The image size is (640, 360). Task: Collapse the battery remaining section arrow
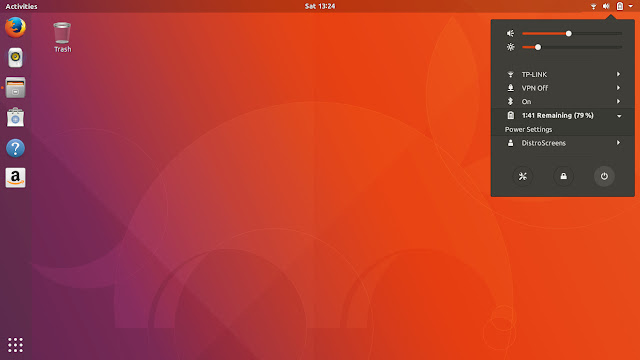tap(619, 116)
